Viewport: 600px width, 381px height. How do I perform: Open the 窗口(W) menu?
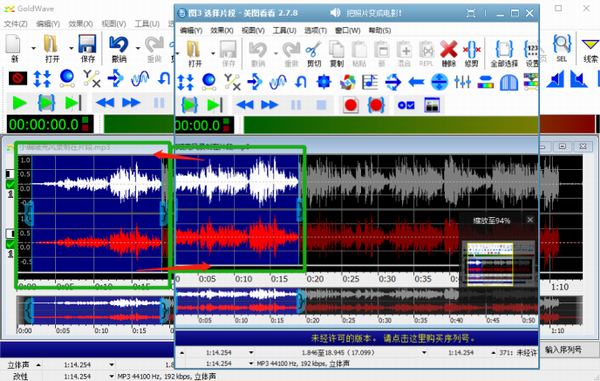(x=347, y=30)
